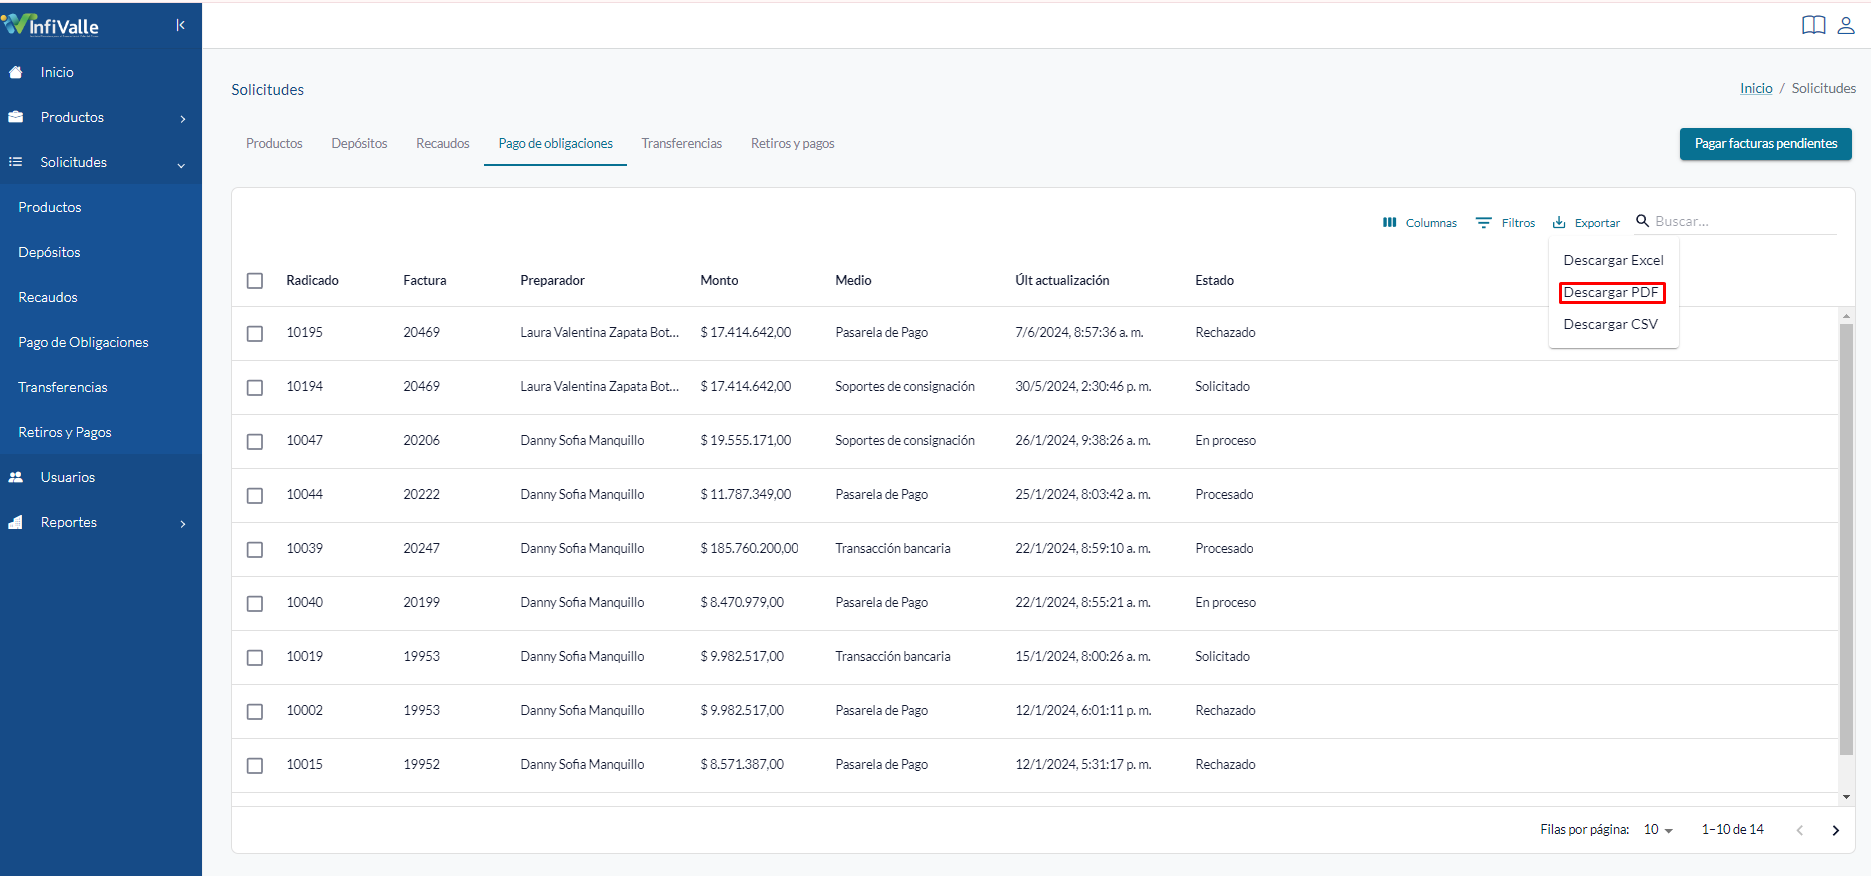Switch to the Depósitos tab
The image size is (1871, 876).
pos(359,144)
